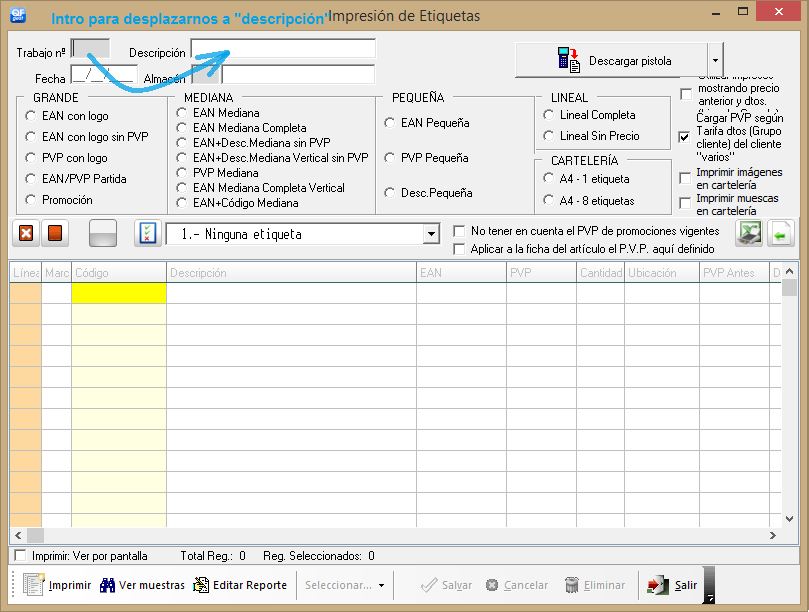Click the Almacén name field
Viewport: 809px width, 612px height.
coord(298,75)
